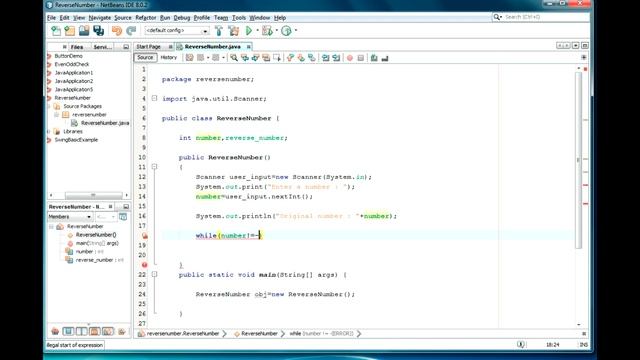Click the Find Selection magnifier icon
The height and width of the screenshot is (360, 640).
(x=234, y=58)
